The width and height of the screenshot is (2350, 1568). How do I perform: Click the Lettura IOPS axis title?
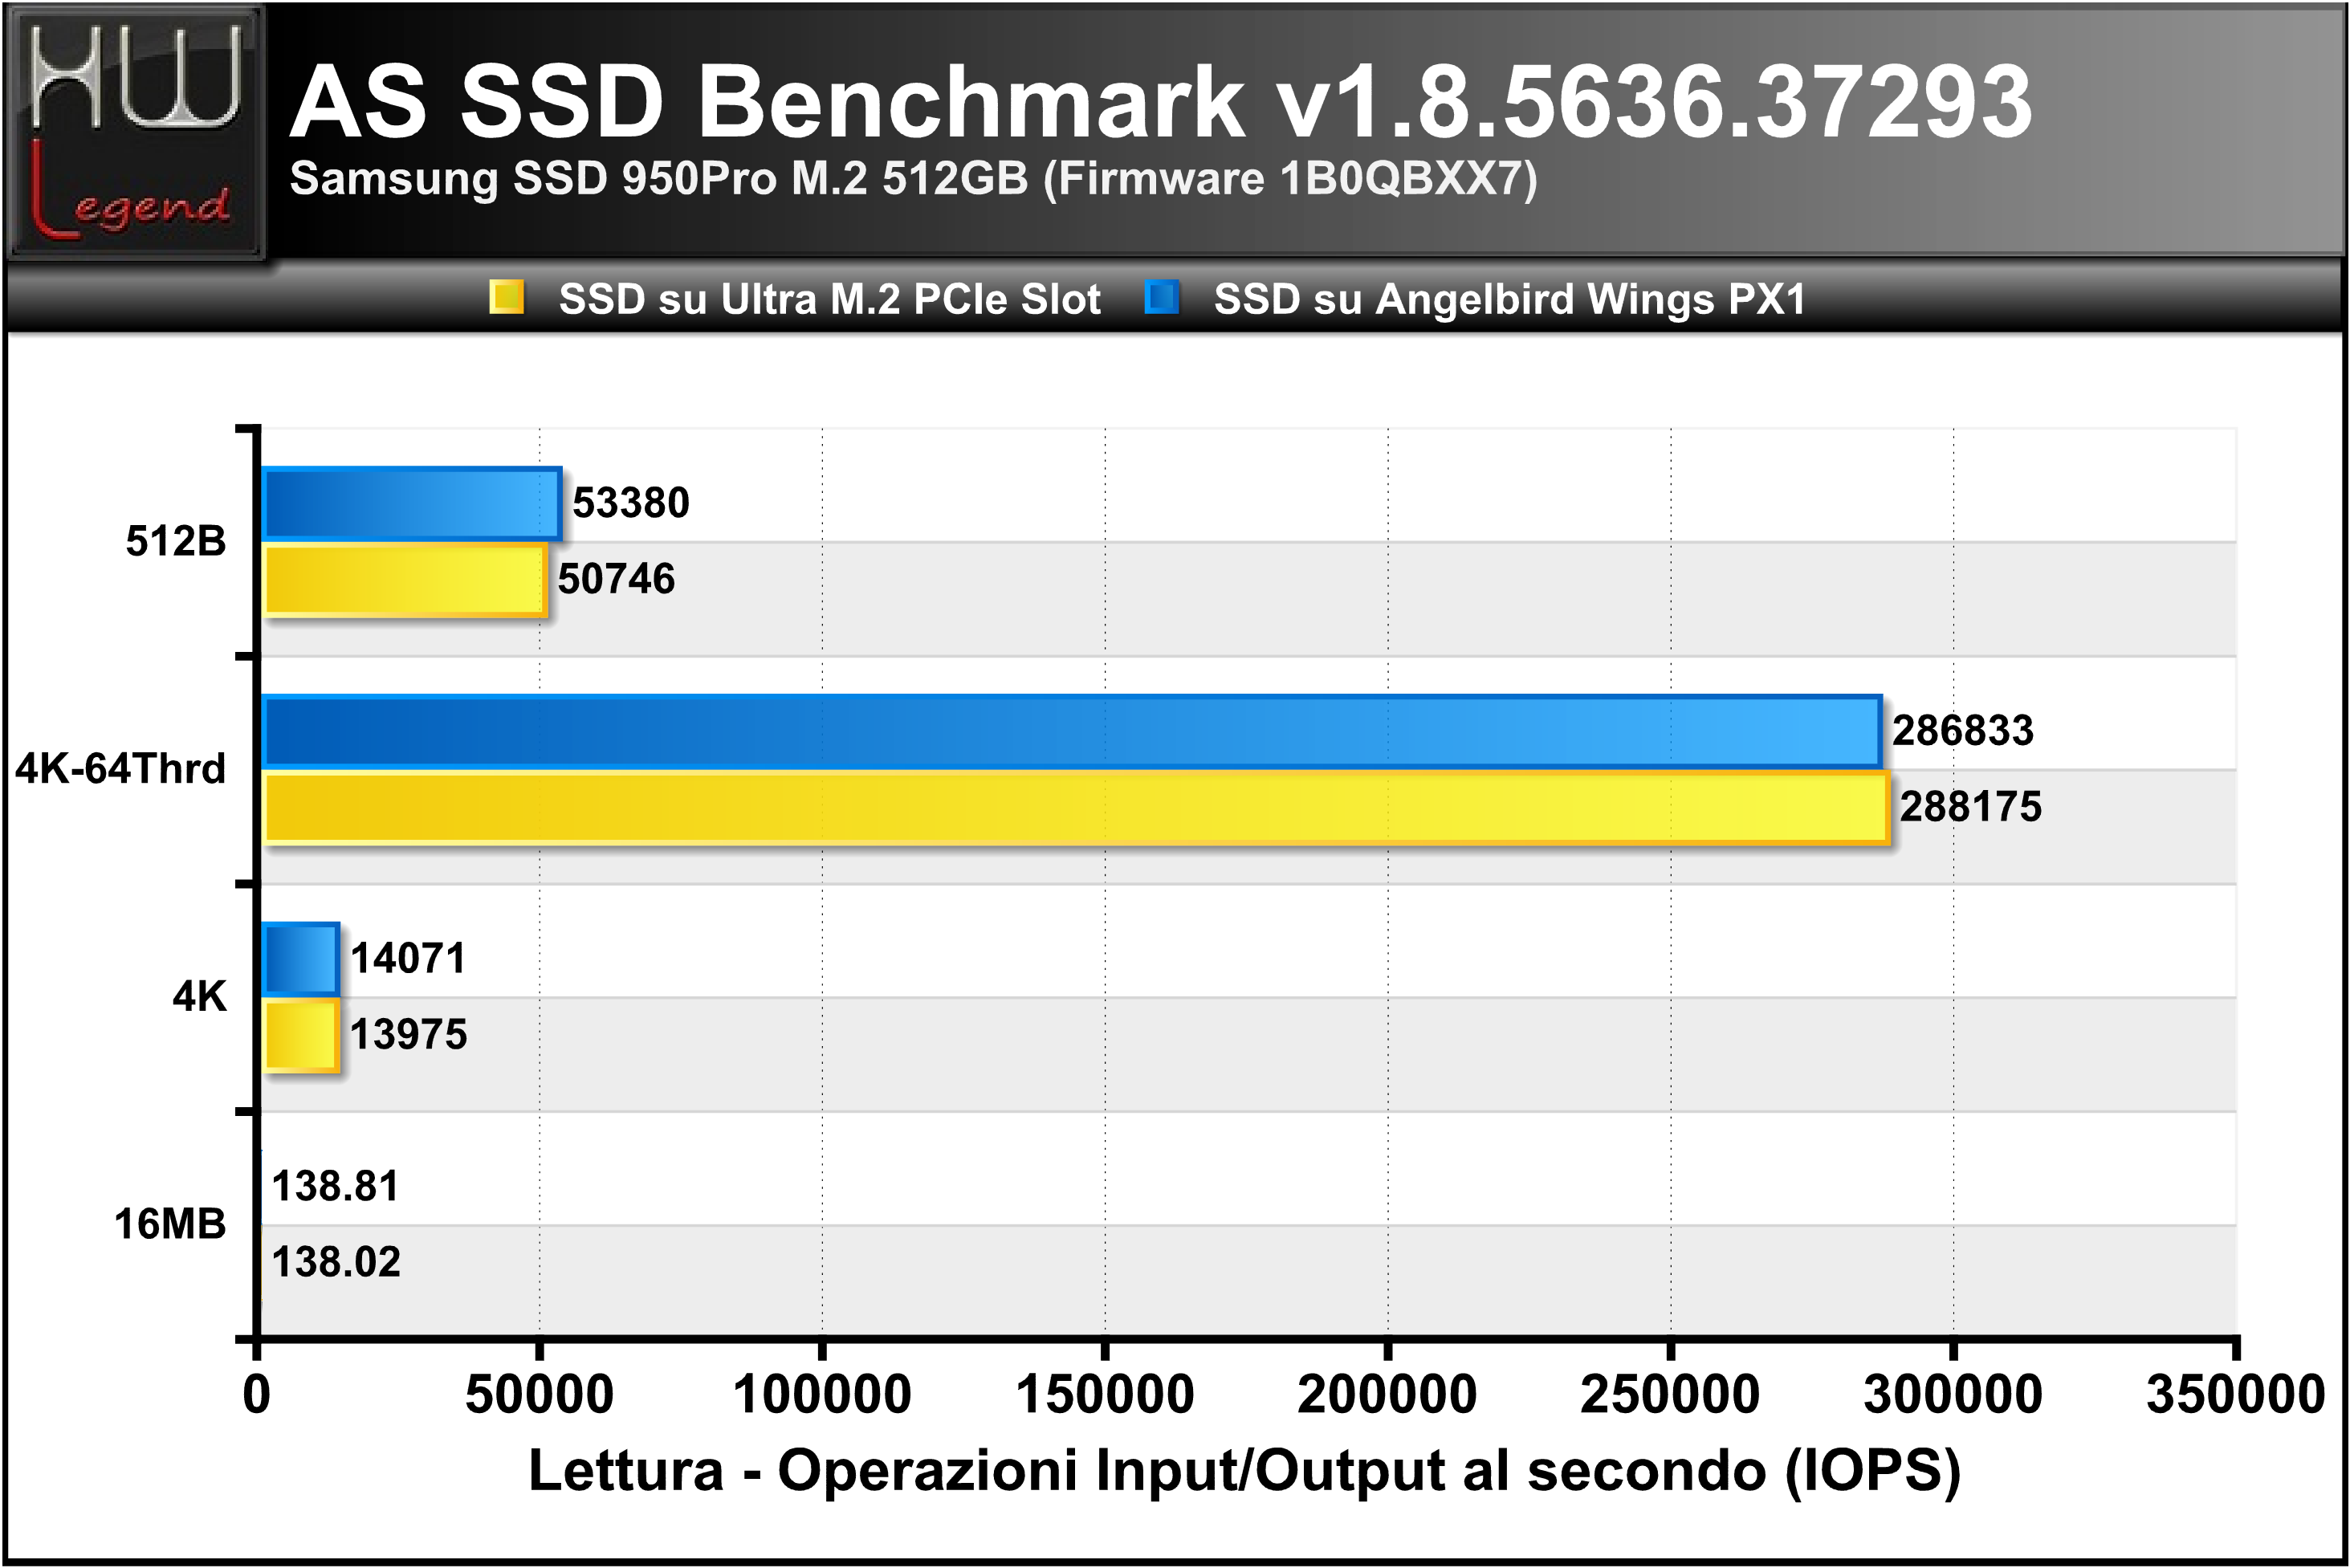pos(1244,1472)
